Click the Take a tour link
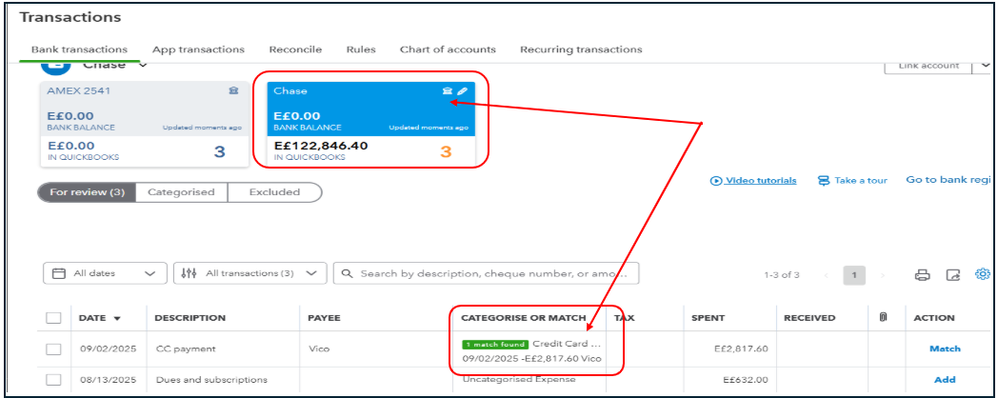This screenshot has height=398, width=998. [861, 181]
